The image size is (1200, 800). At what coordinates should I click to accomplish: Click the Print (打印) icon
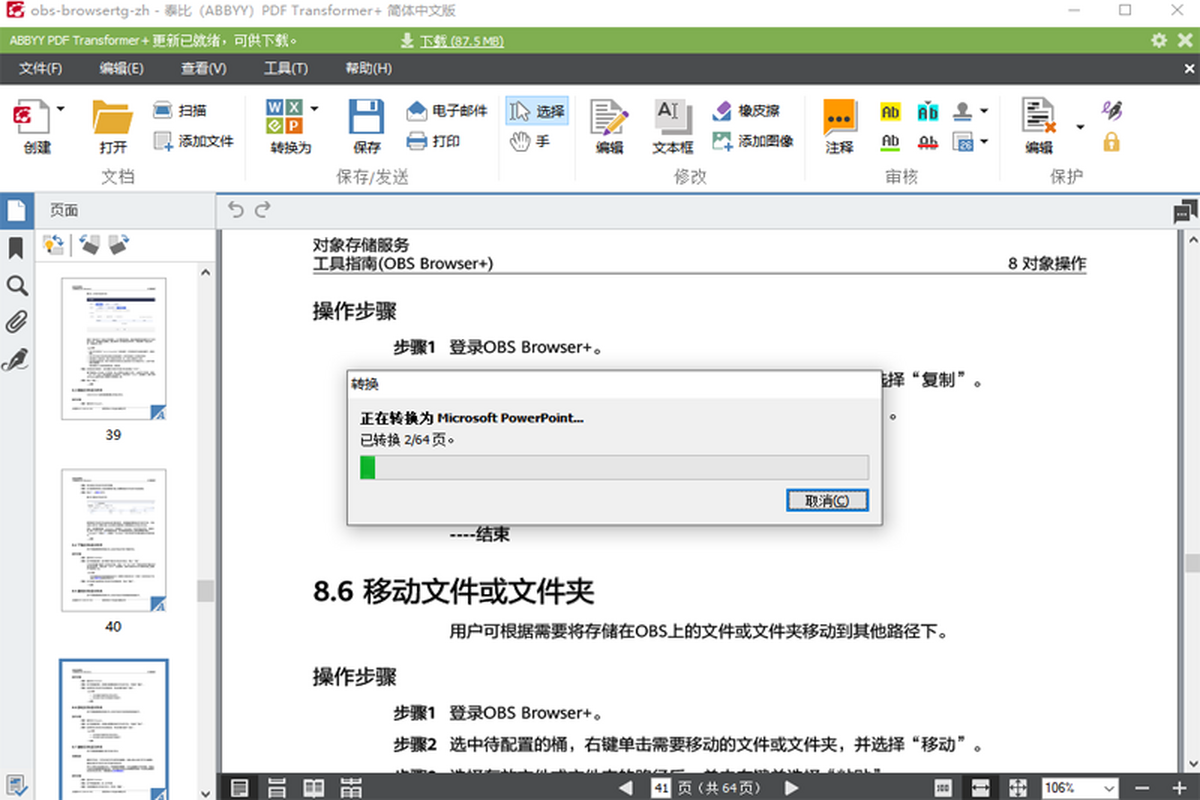417,141
